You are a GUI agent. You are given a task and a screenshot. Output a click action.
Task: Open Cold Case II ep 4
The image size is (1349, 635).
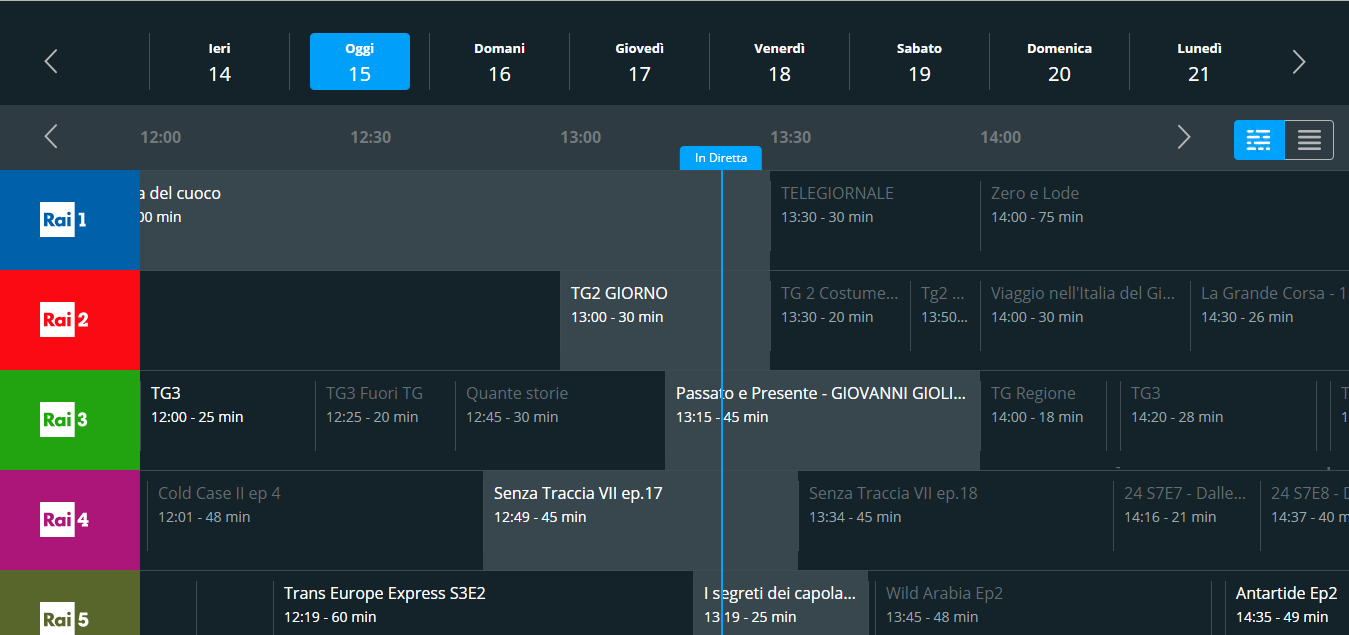(x=315, y=520)
